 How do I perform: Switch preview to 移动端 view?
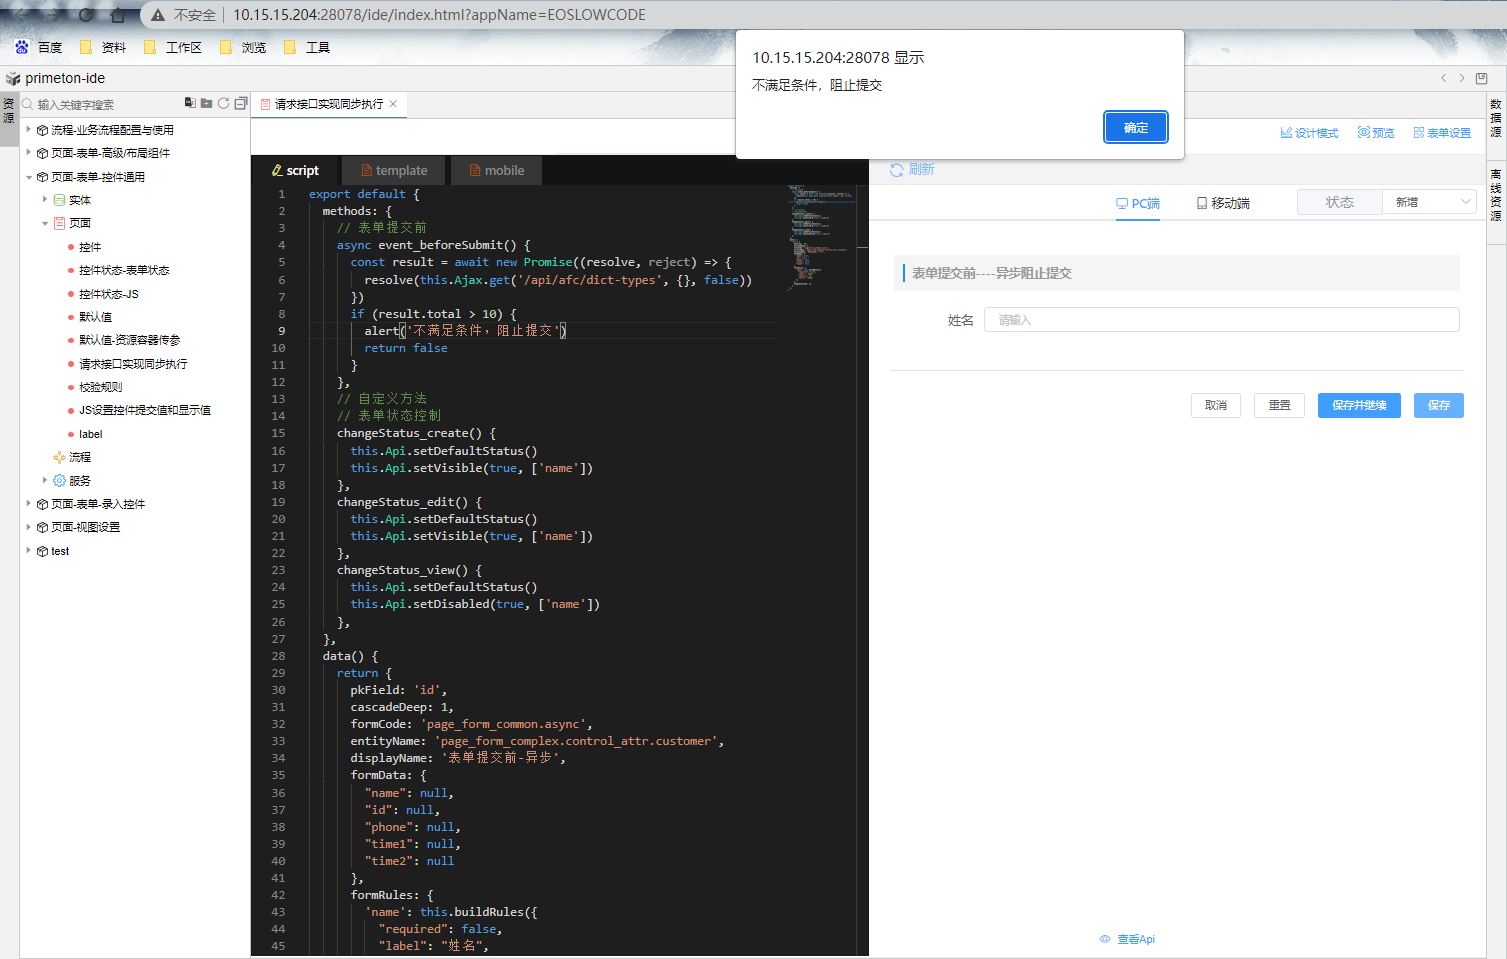(x=1223, y=203)
